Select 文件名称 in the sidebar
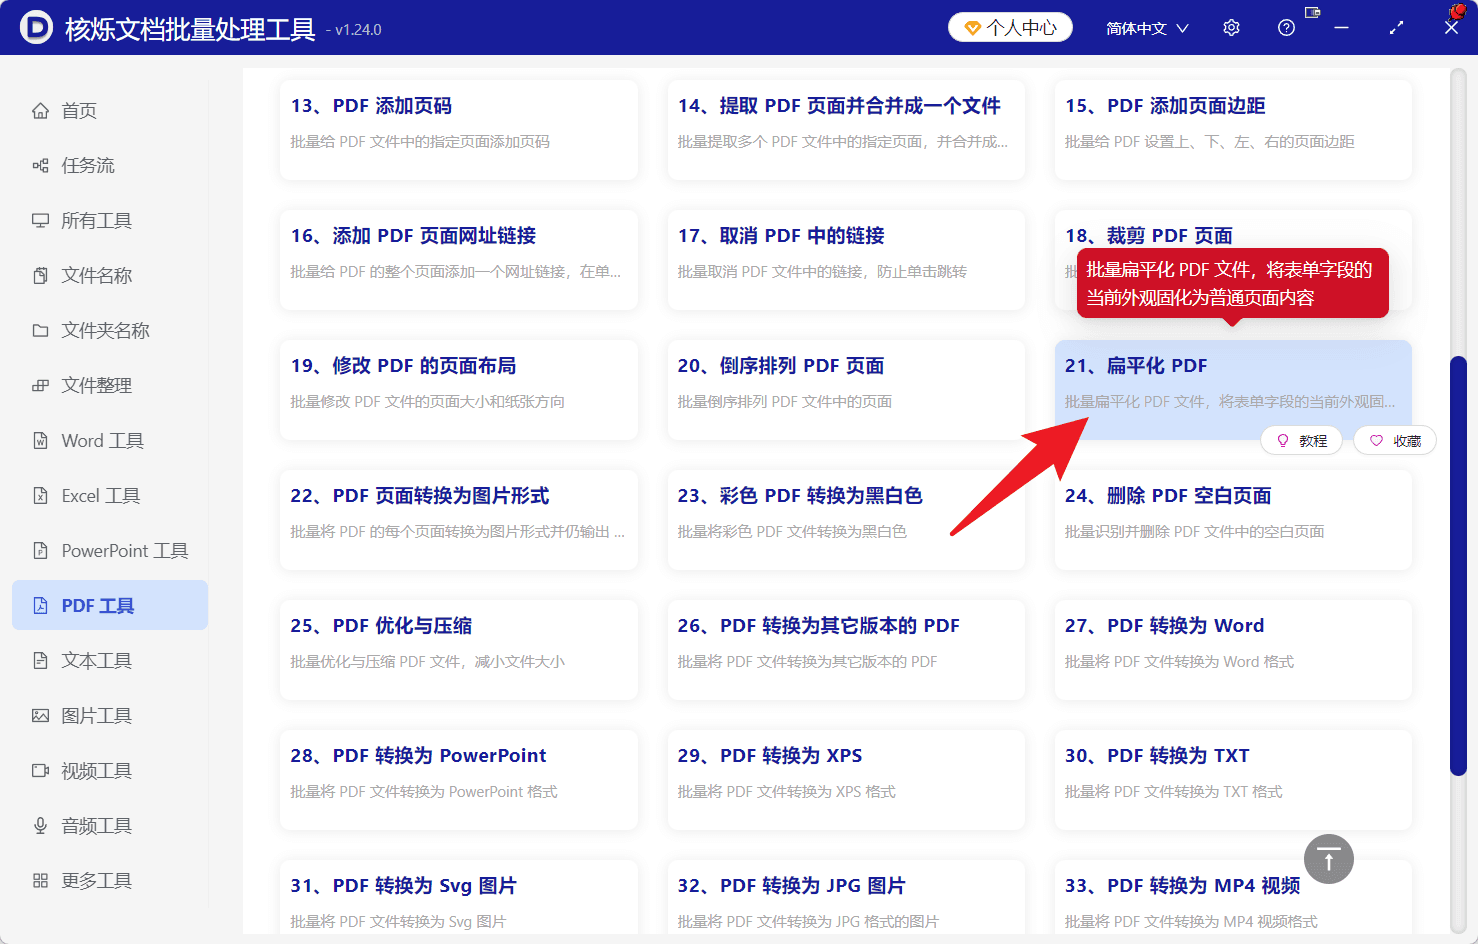This screenshot has height=944, width=1478. tap(110, 276)
